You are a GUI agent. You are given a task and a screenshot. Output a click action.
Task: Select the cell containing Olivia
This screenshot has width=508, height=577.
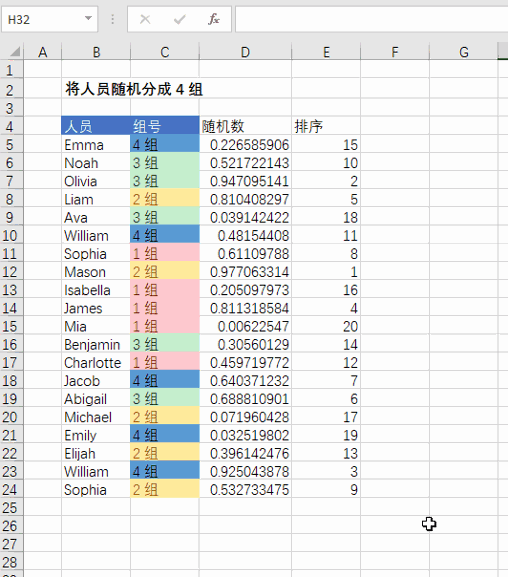pos(96,181)
